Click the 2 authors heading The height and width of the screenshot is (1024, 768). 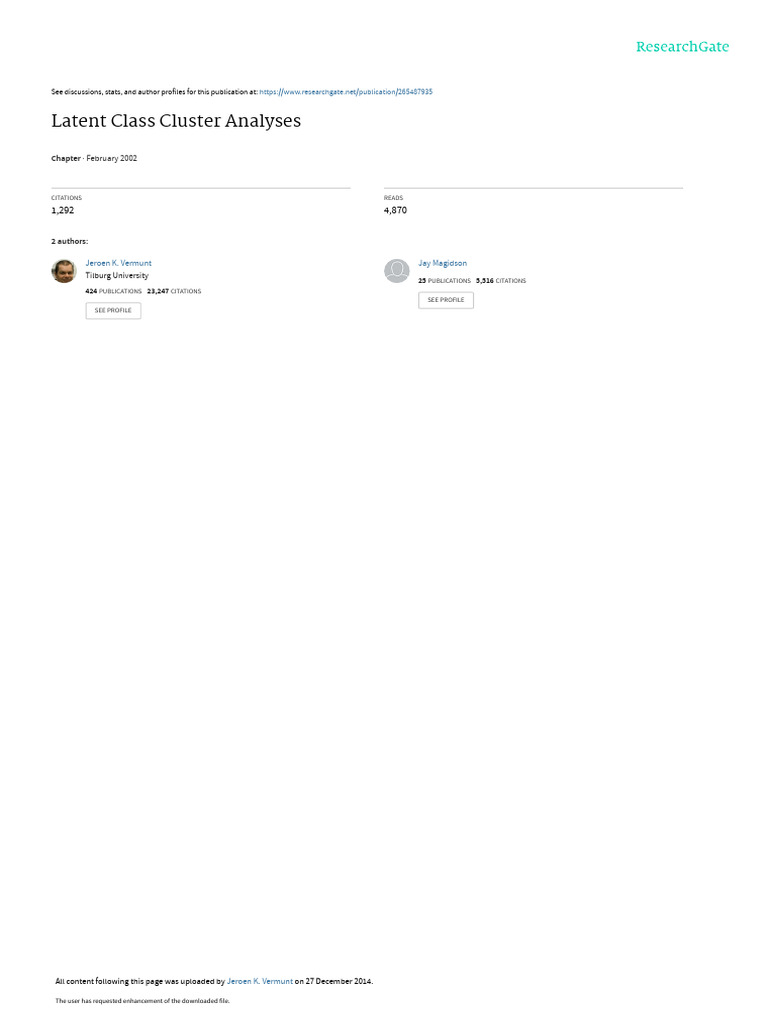pos(69,242)
